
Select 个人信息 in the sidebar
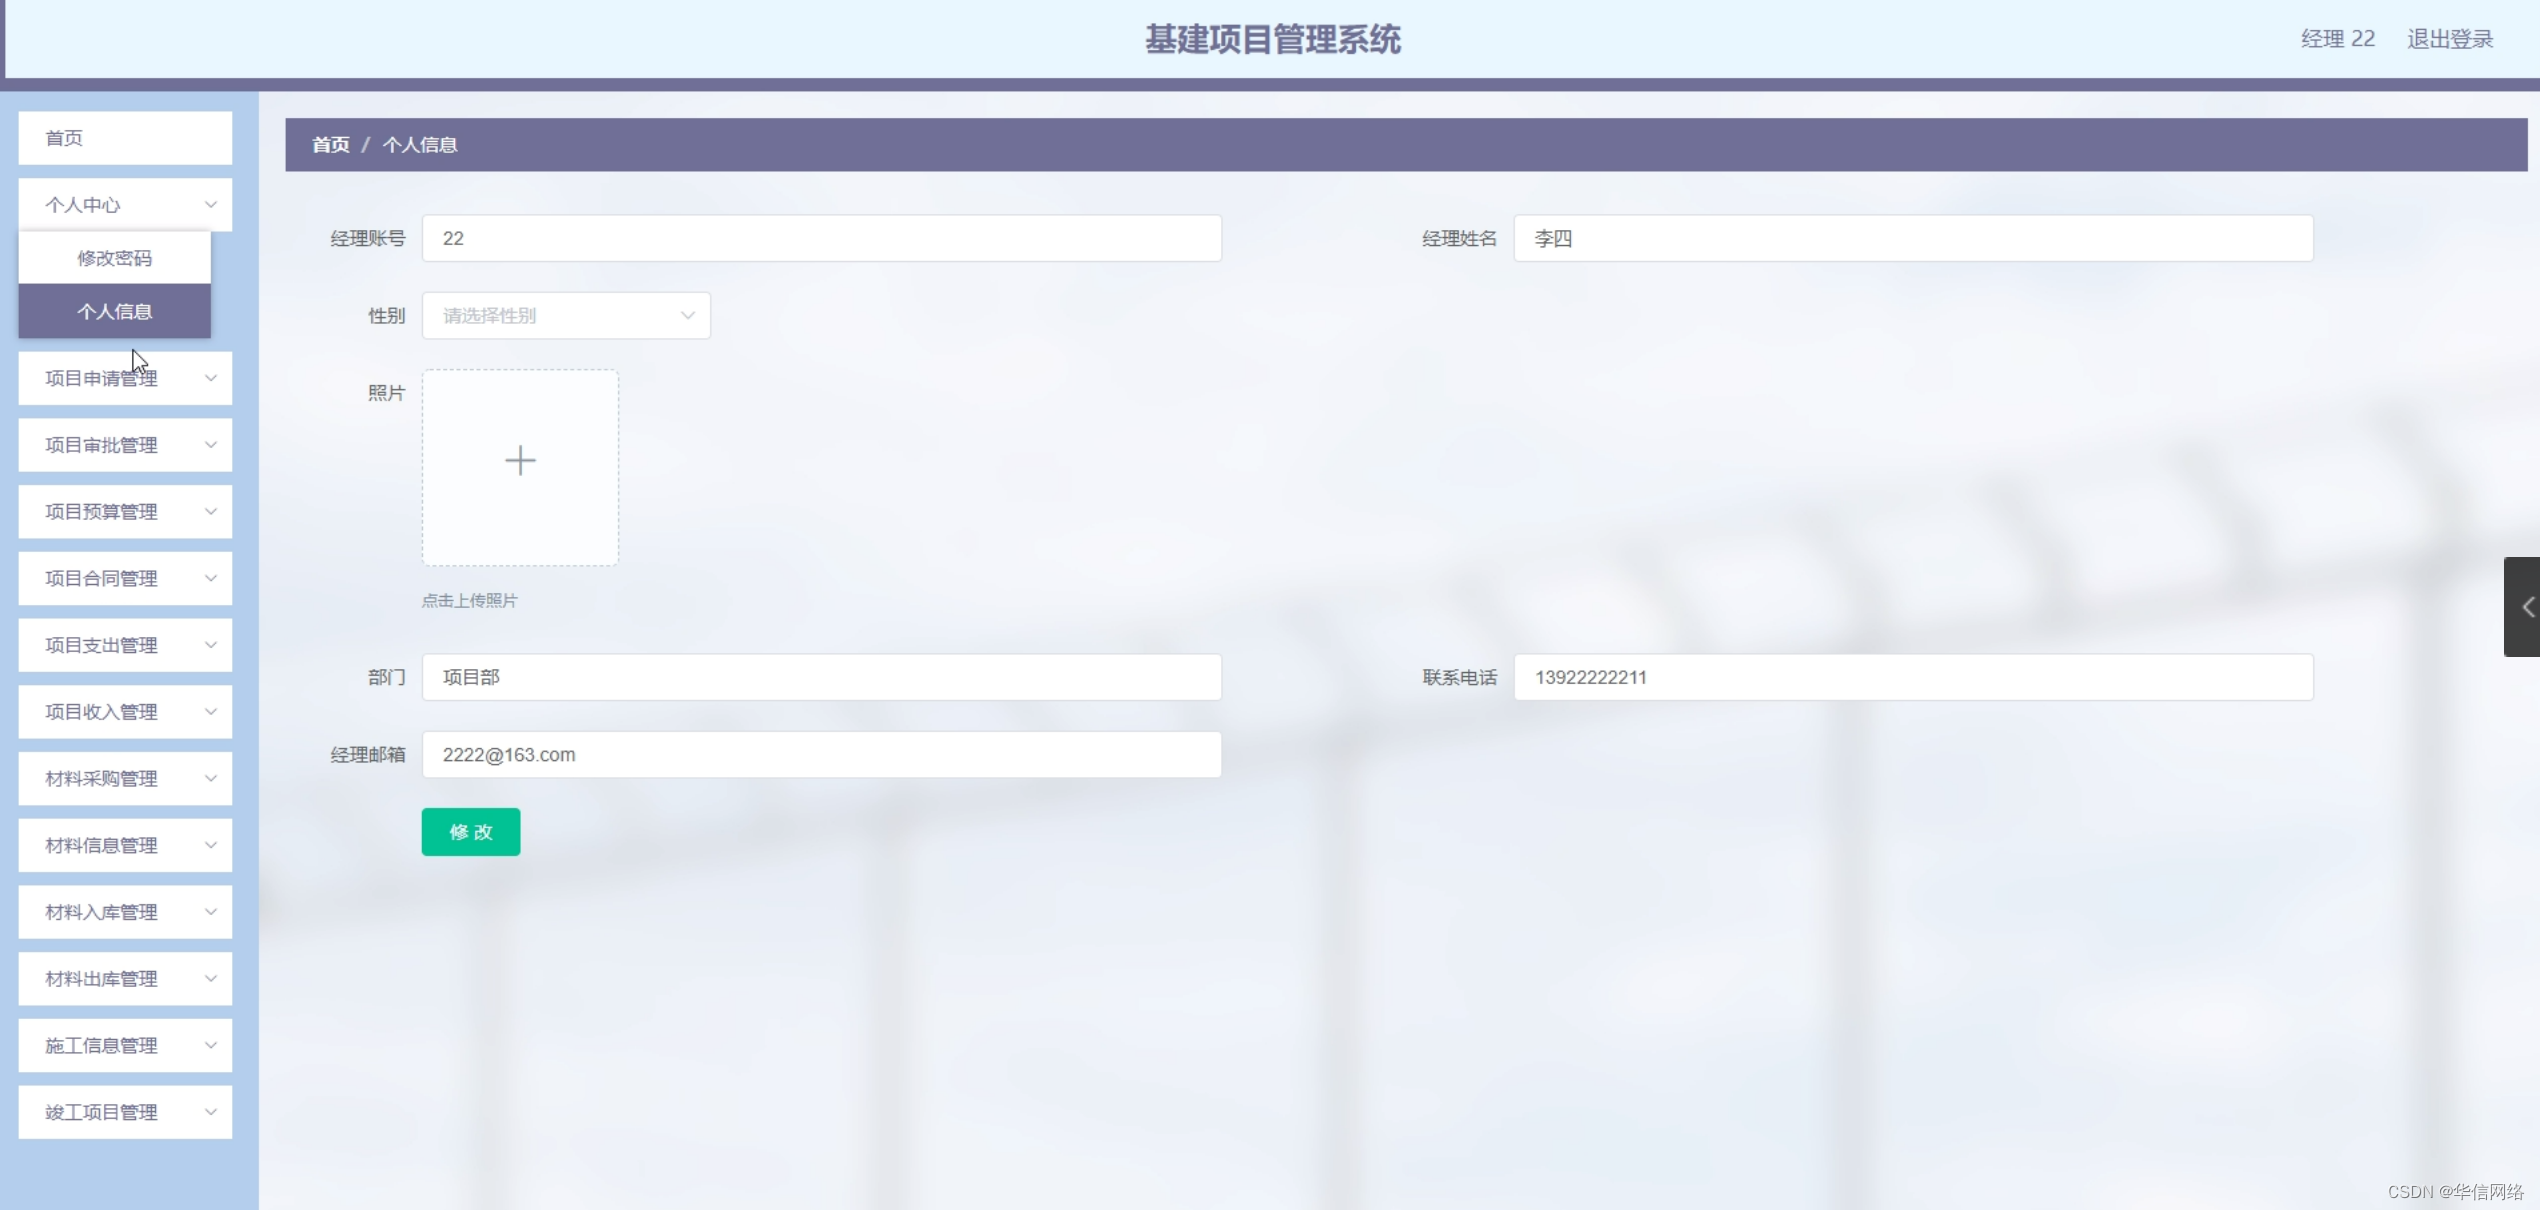pos(114,311)
